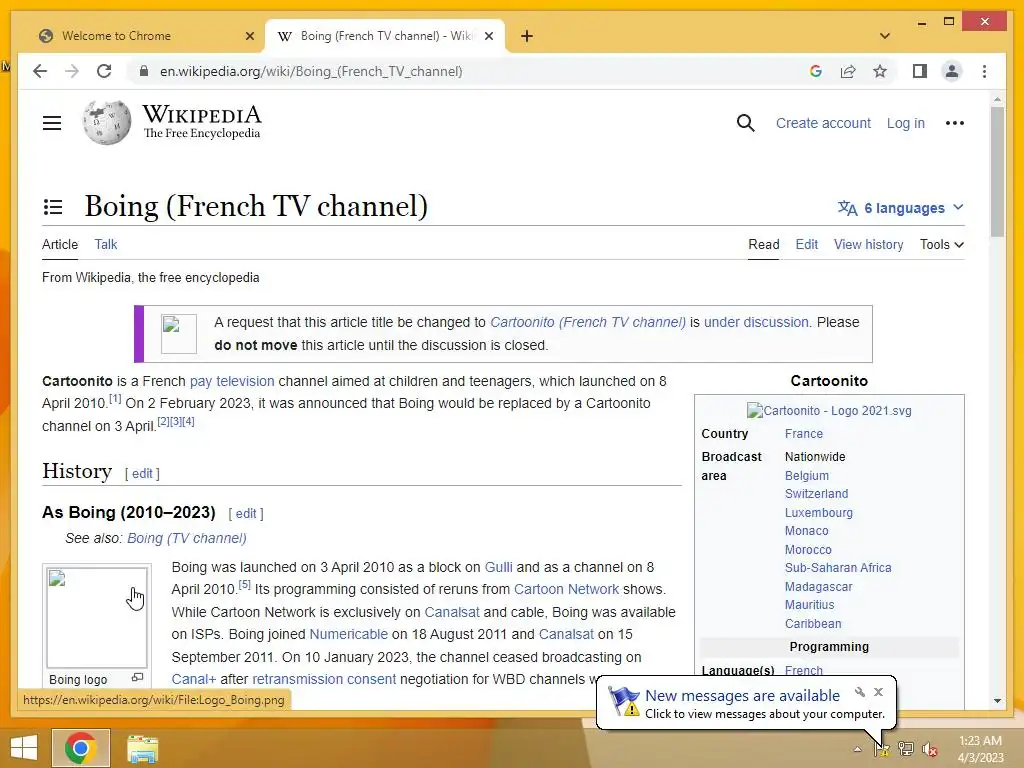Open the View history tab

click(869, 244)
